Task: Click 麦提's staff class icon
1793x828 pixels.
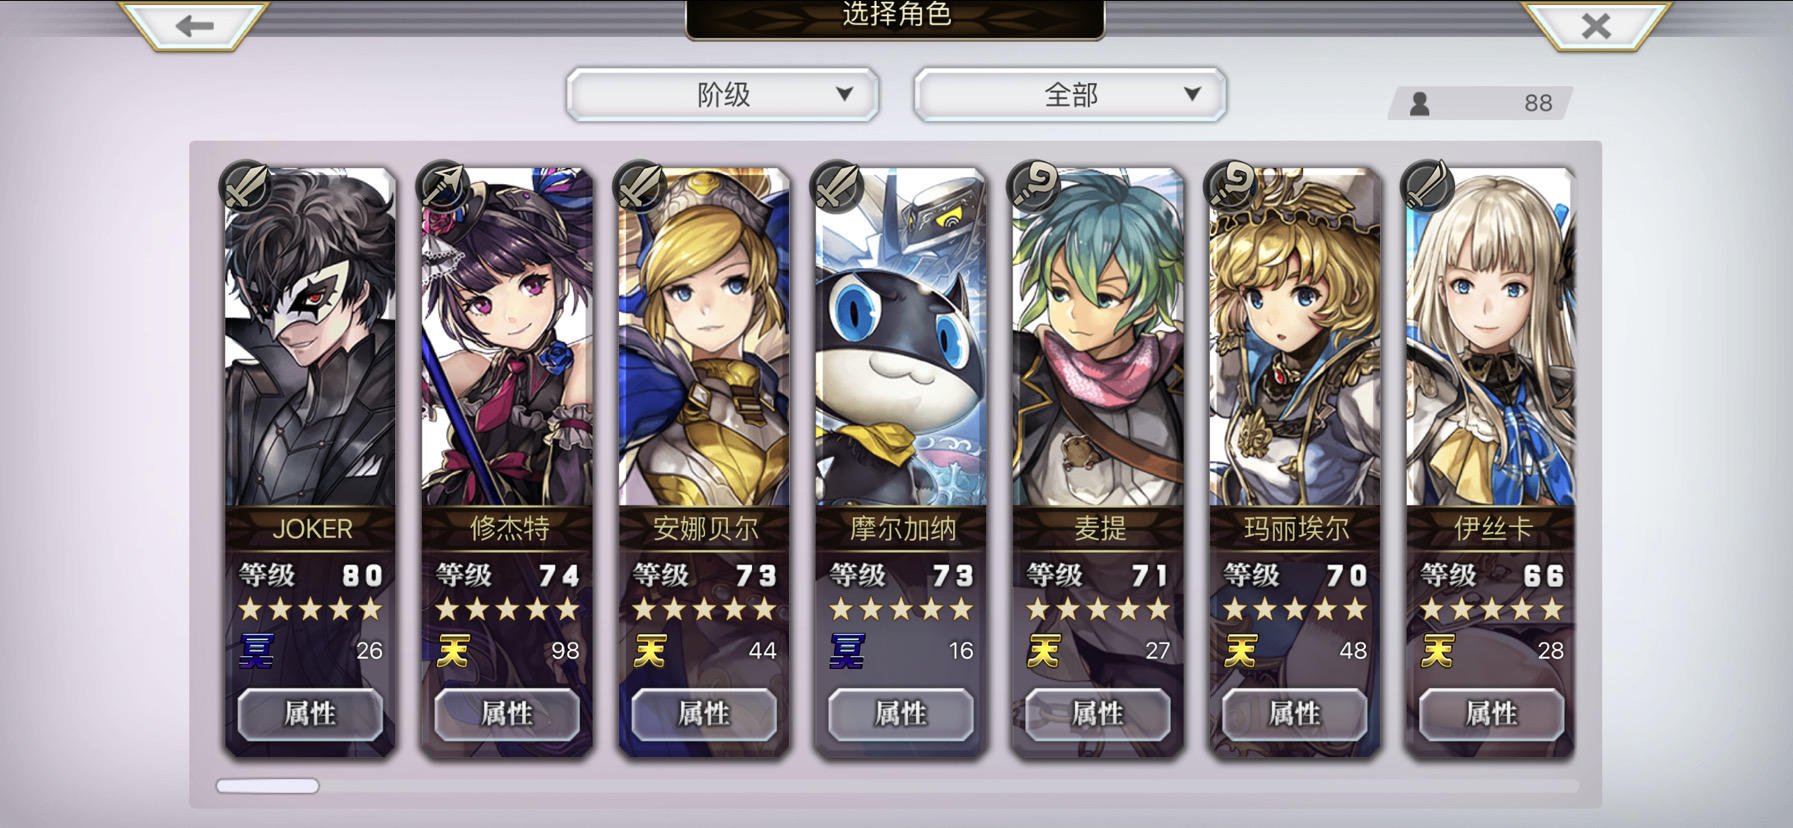Action: pyautogui.click(x=1033, y=186)
